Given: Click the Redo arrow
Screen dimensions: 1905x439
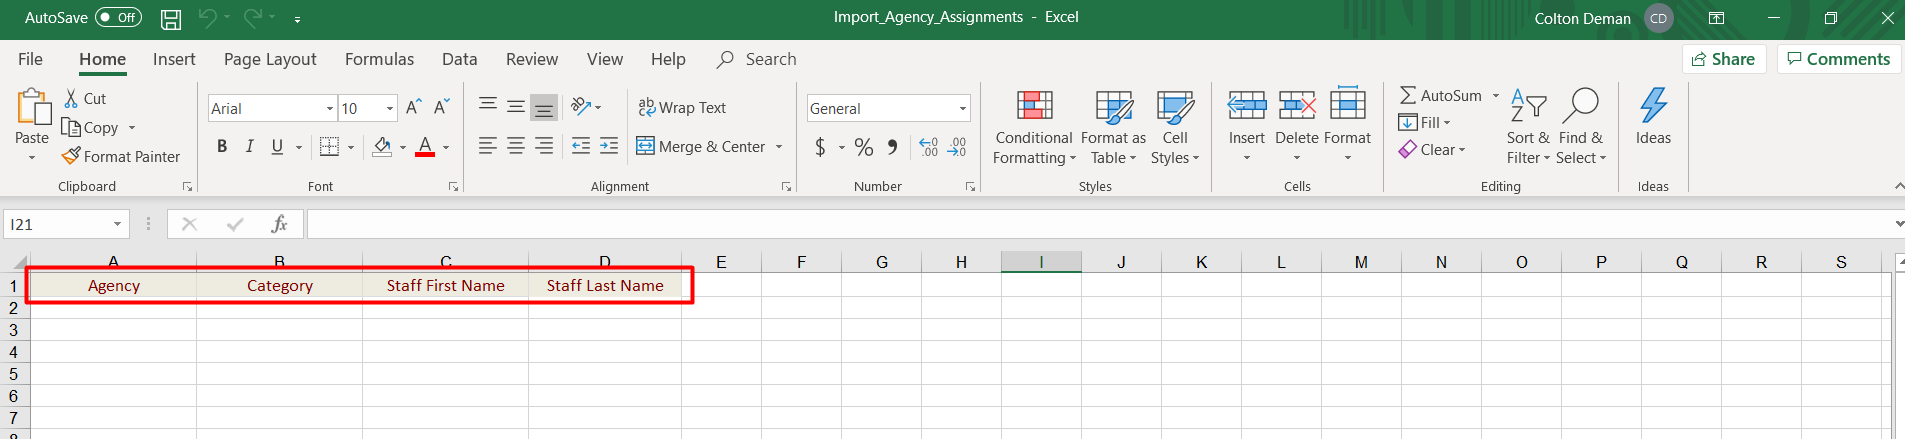Looking at the screenshot, I should click(x=253, y=18).
